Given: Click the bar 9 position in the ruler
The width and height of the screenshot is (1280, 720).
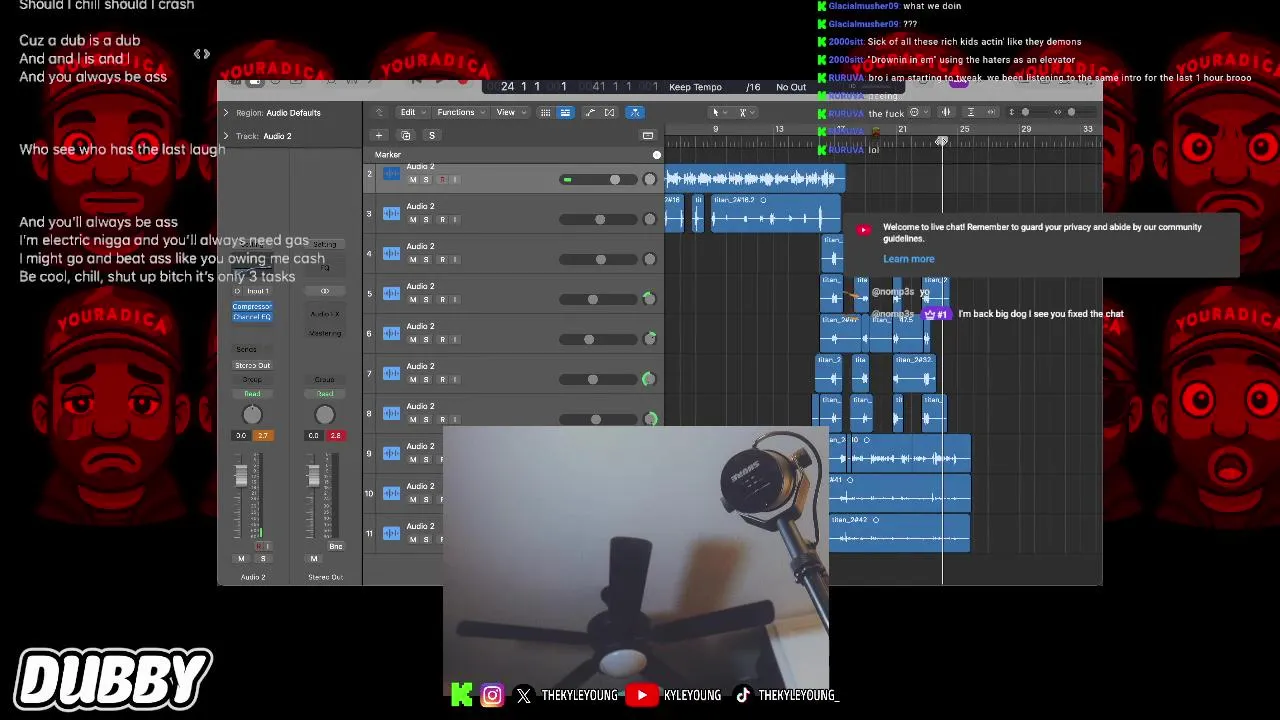Looking at the screenshot, I should click(x=715, y=130).
